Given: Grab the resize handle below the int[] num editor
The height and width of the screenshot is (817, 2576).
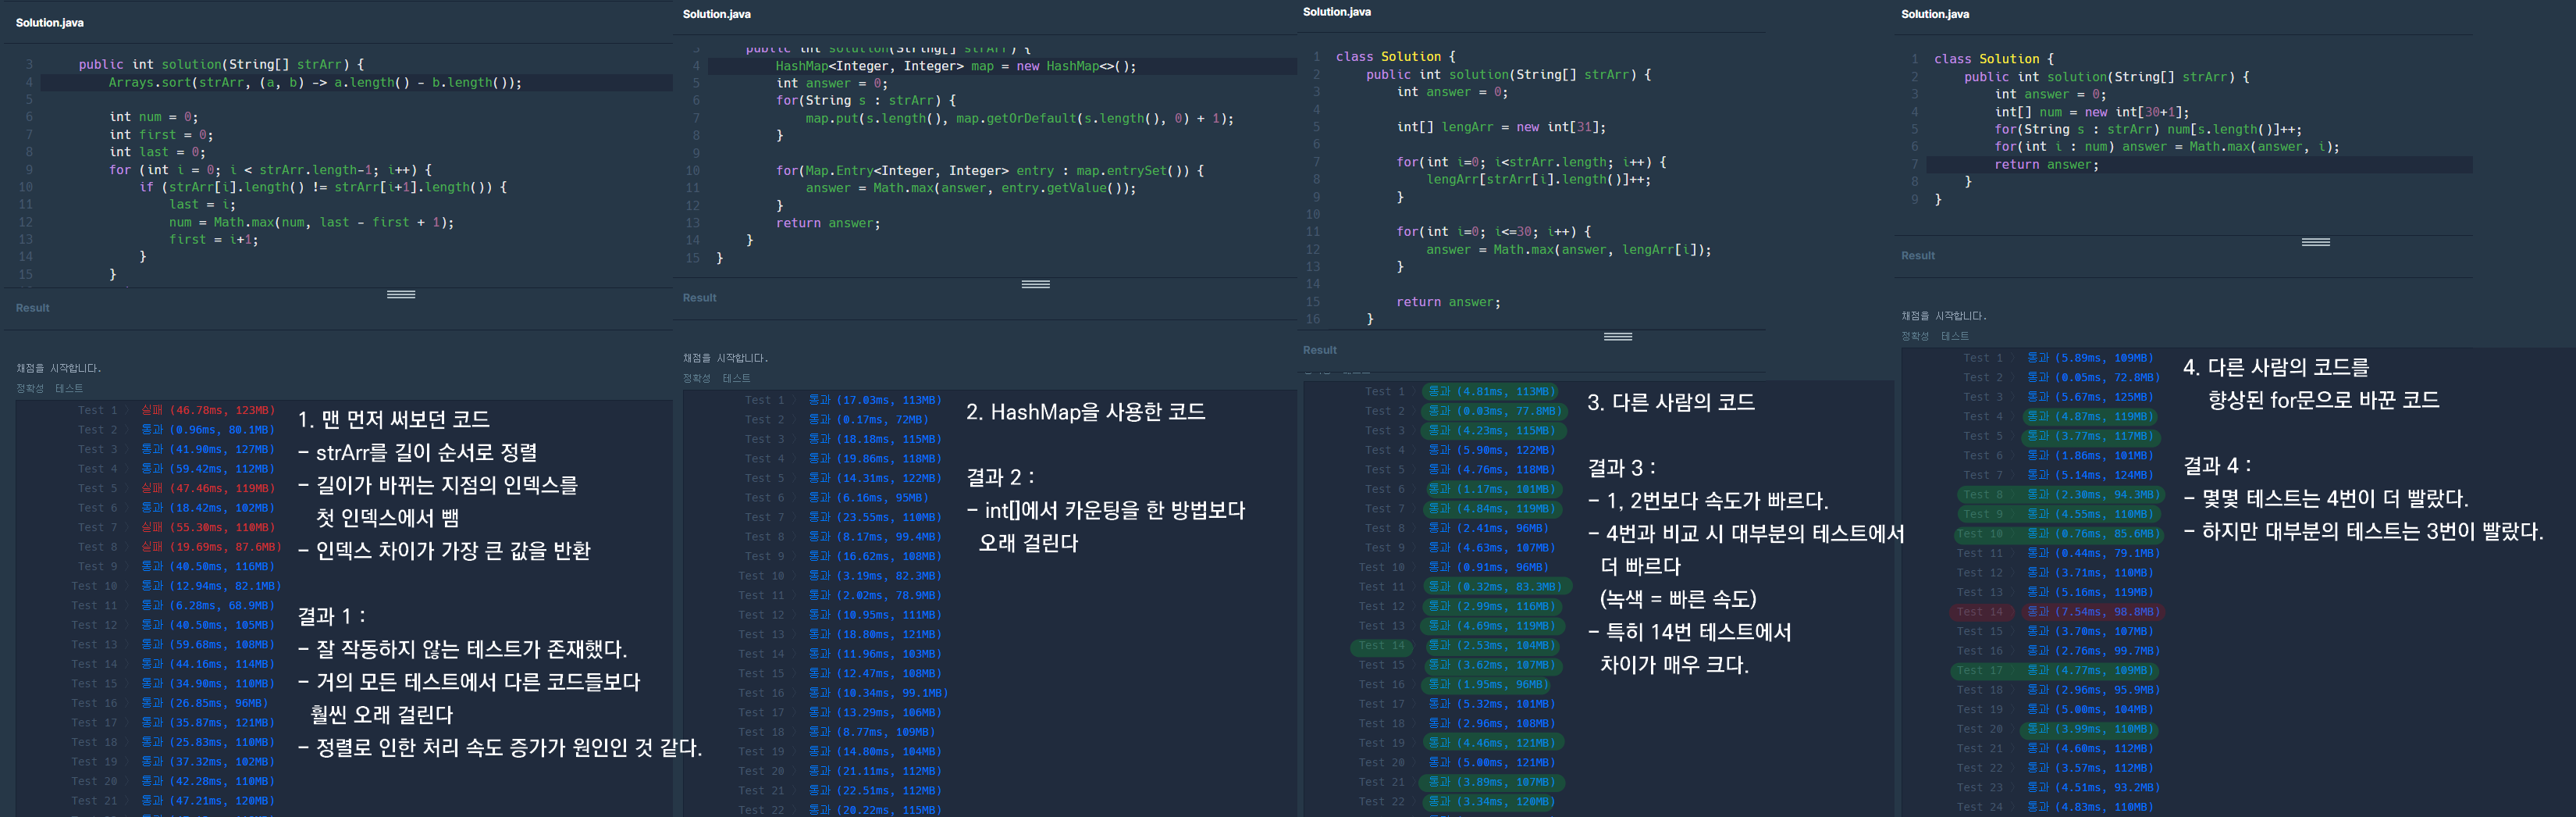Looking at the screenshot, I should point(2316,242).
